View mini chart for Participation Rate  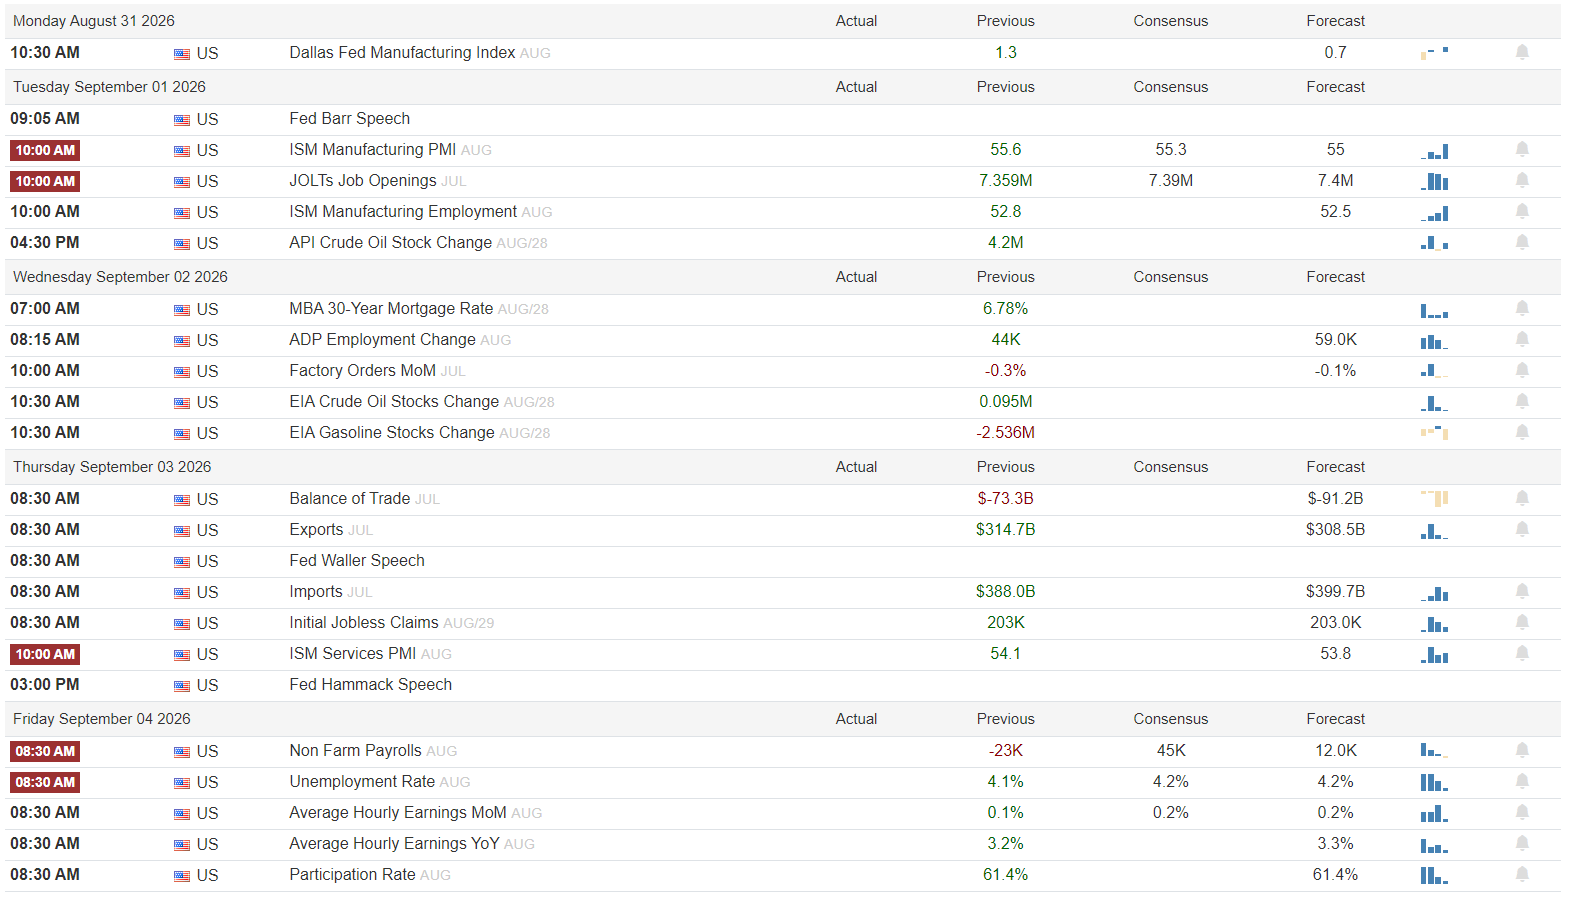coord(1434,875)
